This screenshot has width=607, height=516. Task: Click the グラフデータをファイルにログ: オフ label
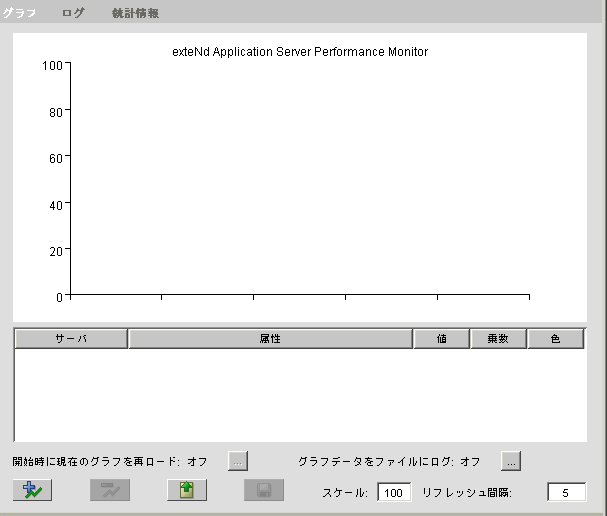[389, 461]
